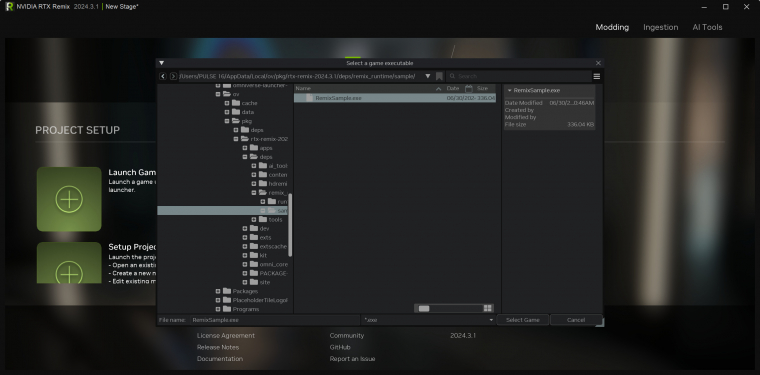Open the hamburger options menu of the dialog

coord(597,77)
